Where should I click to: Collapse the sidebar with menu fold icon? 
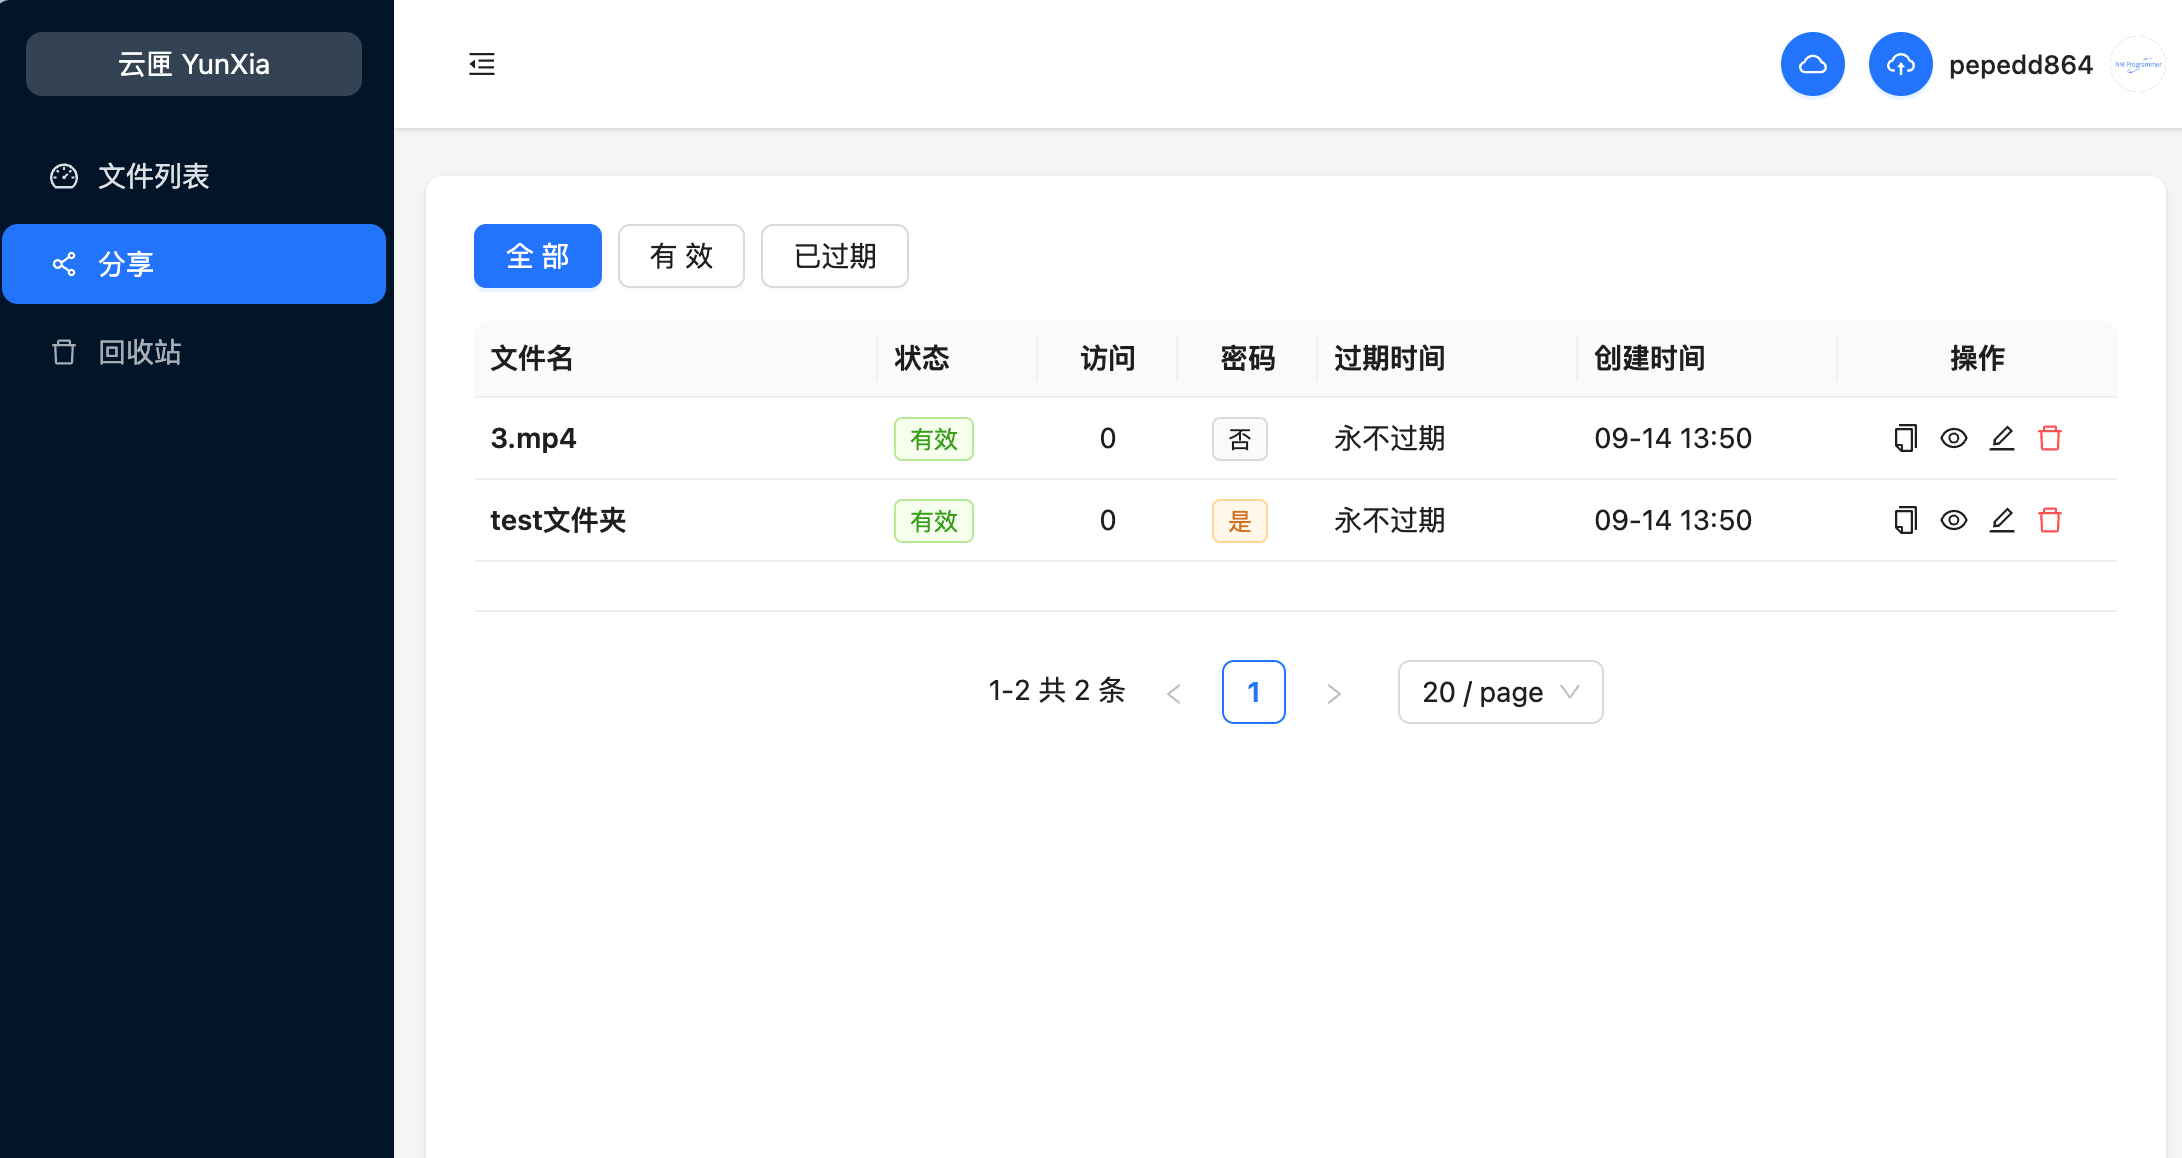click(482, 64)
